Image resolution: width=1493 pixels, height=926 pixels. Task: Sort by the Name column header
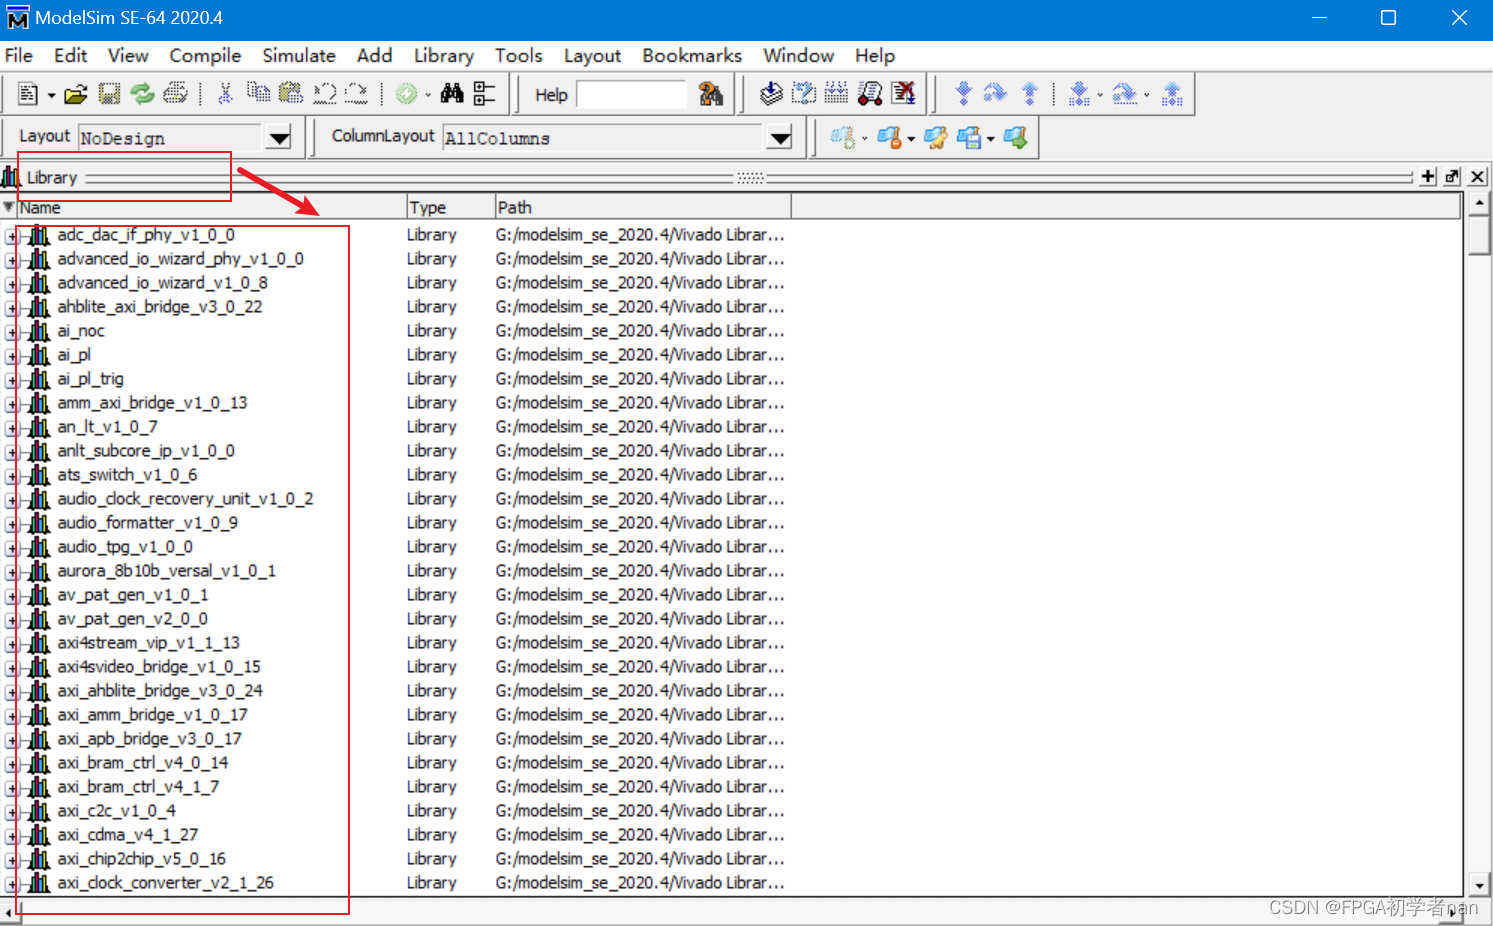pos(211,208)
